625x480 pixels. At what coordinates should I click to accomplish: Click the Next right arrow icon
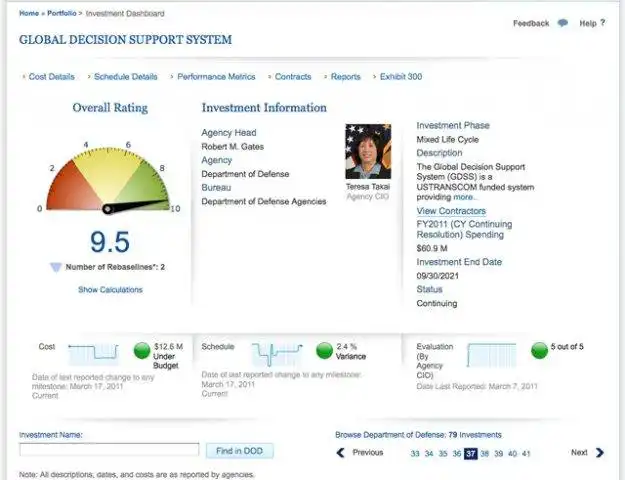coord(600,452)
